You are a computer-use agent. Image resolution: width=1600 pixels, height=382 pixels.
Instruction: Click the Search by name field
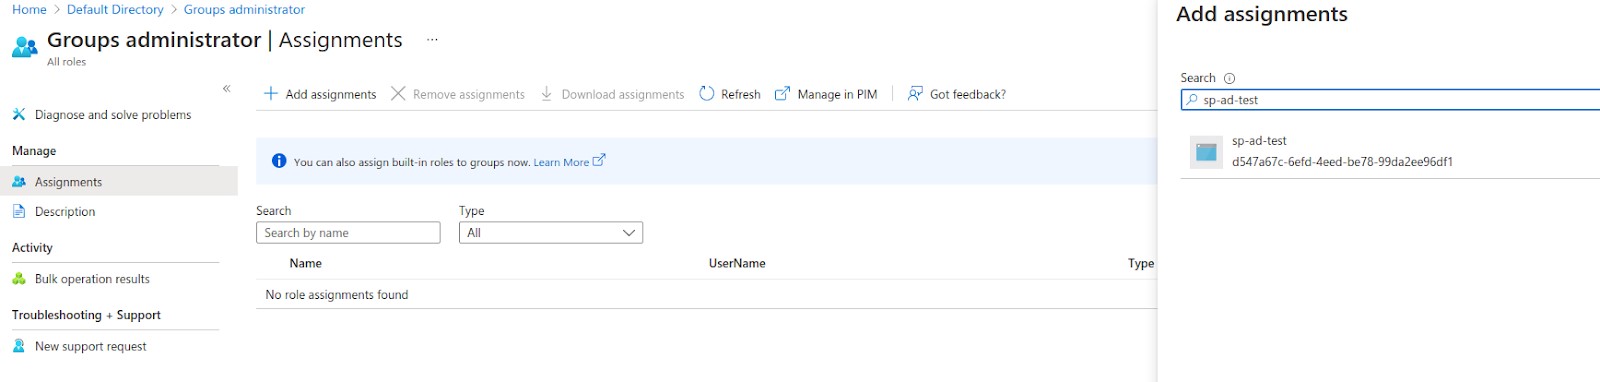point(348,233)
